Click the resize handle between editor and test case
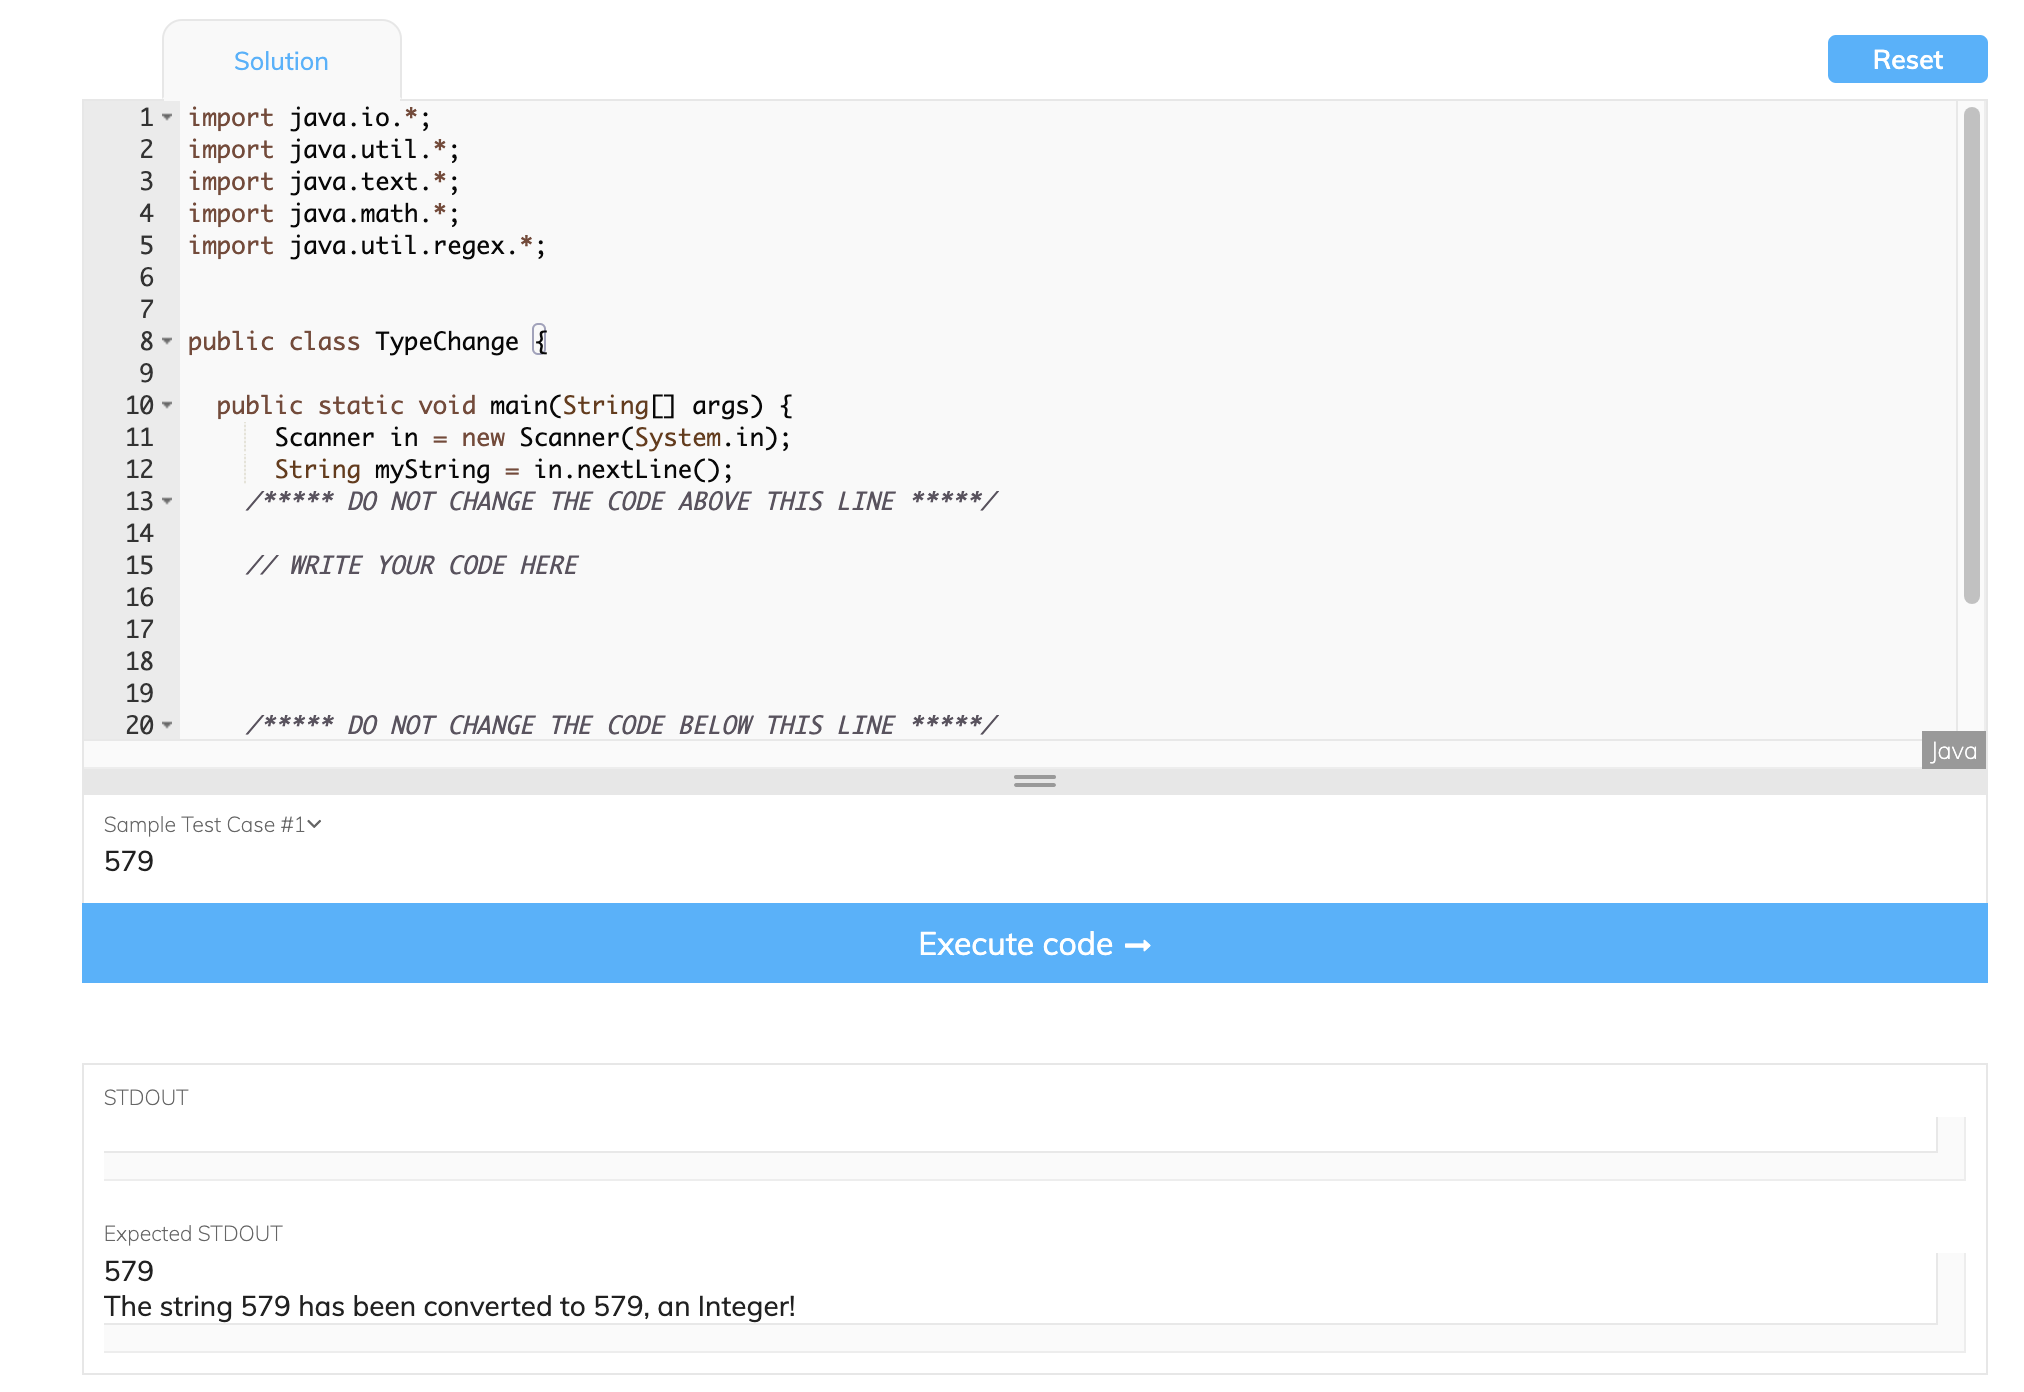The width and height of the screenshot is (2024, 1392). 1034,781
